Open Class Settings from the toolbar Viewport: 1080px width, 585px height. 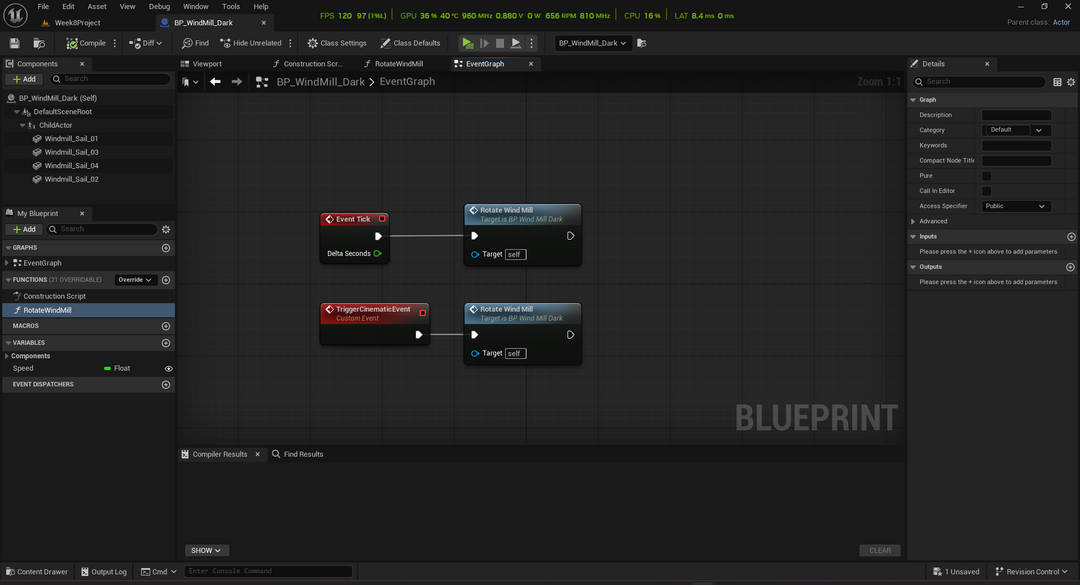click(337, 43)
